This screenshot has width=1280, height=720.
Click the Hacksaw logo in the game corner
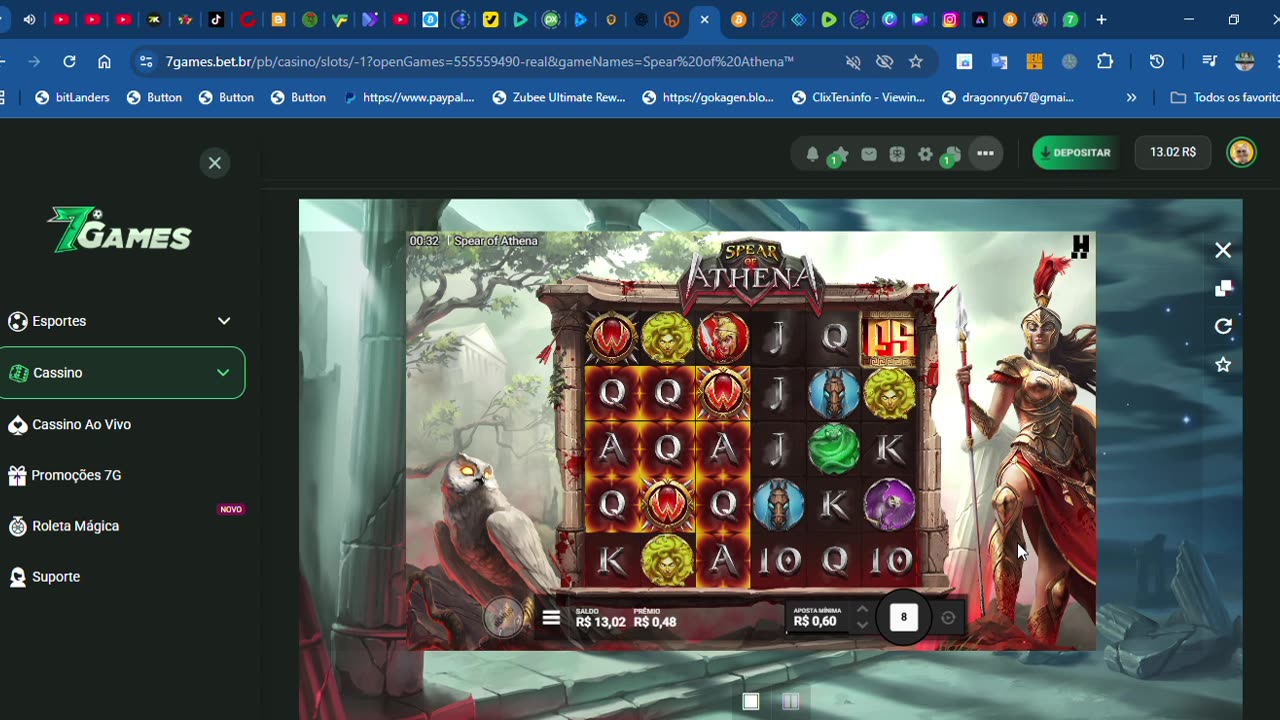[x=1080, y=247]
